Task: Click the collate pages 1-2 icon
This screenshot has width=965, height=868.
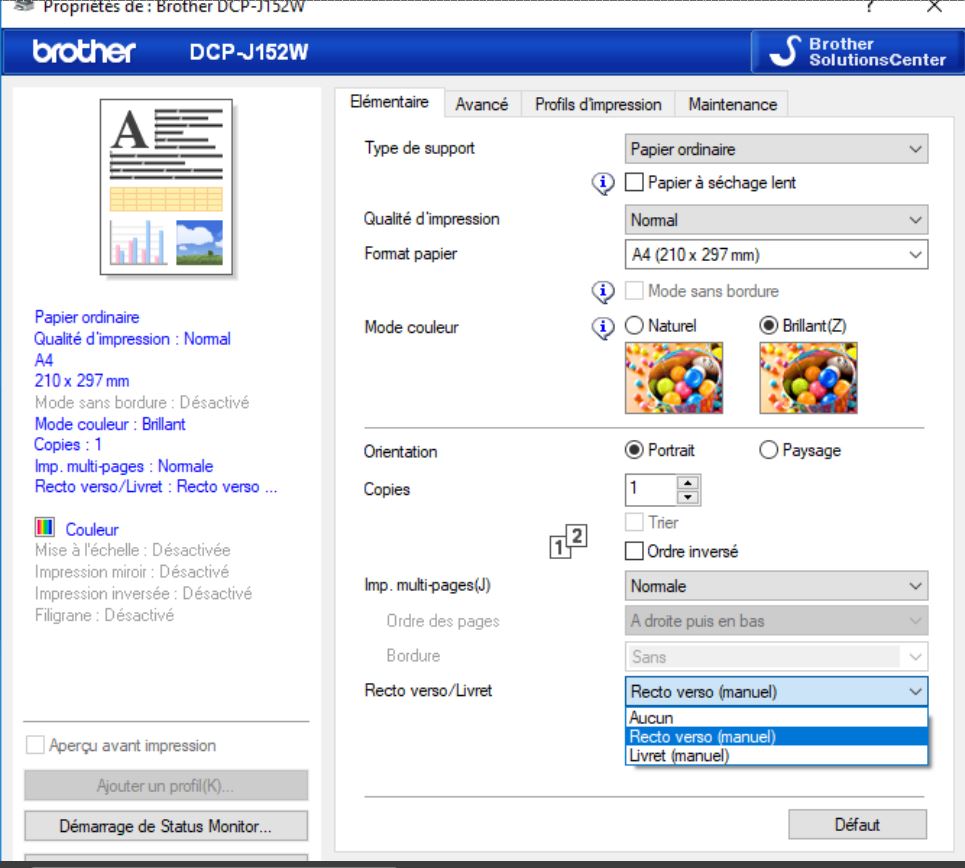Action: pyautogui.click(x=568, y=542)
